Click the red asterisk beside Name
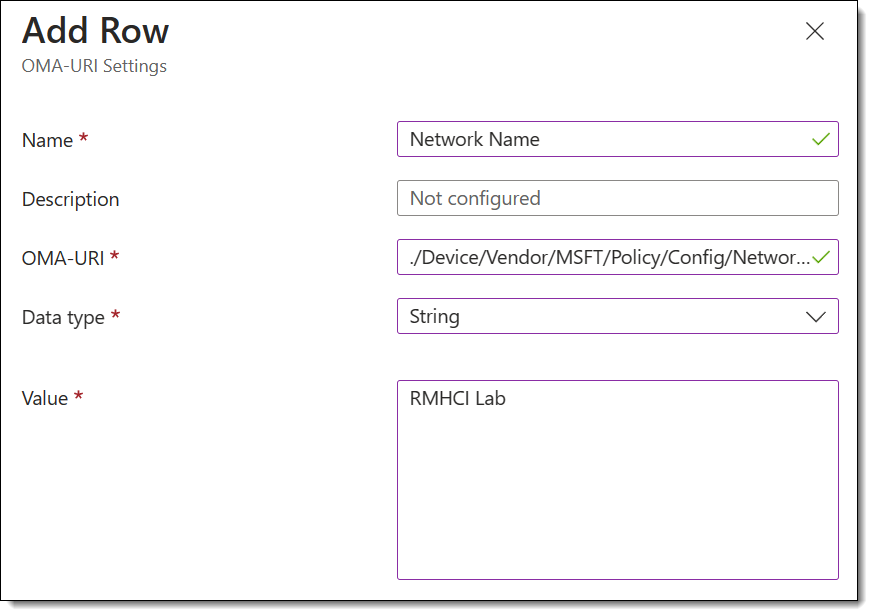The image size is (873, 616). (x=84, y=137)
